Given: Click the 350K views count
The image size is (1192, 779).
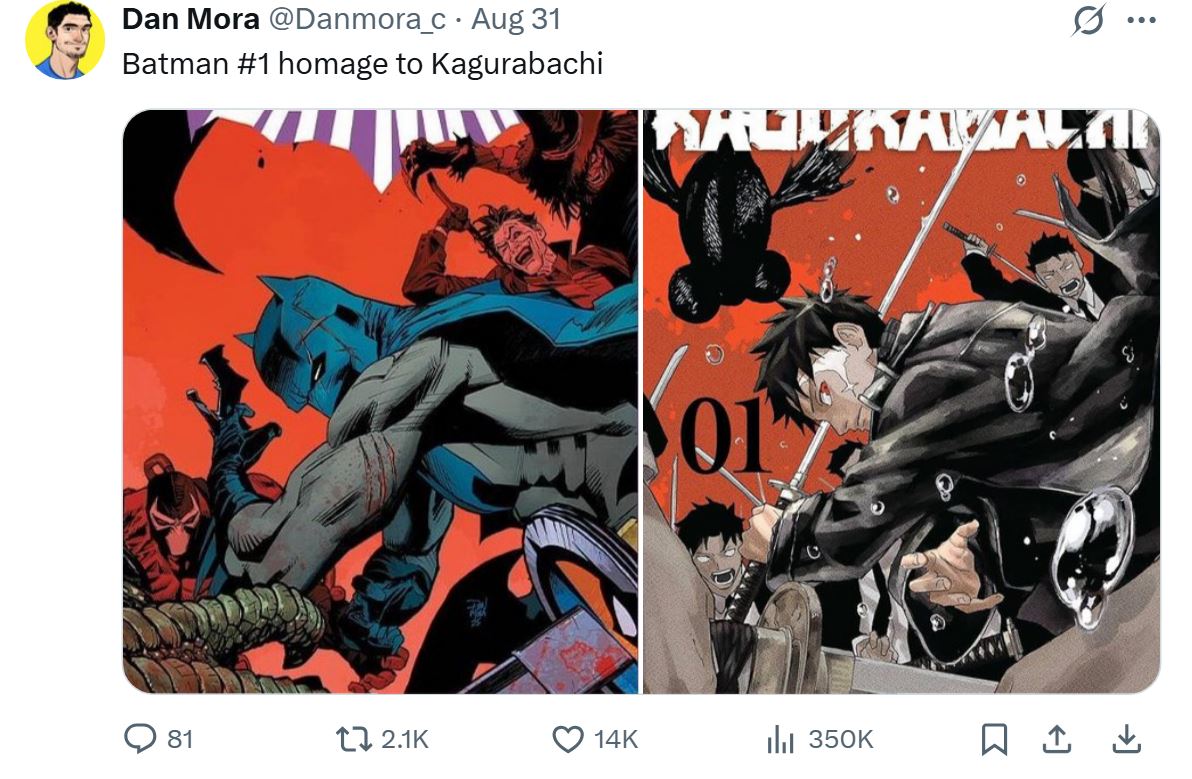Looking at the screenshot, I should [x=841, y=739].
